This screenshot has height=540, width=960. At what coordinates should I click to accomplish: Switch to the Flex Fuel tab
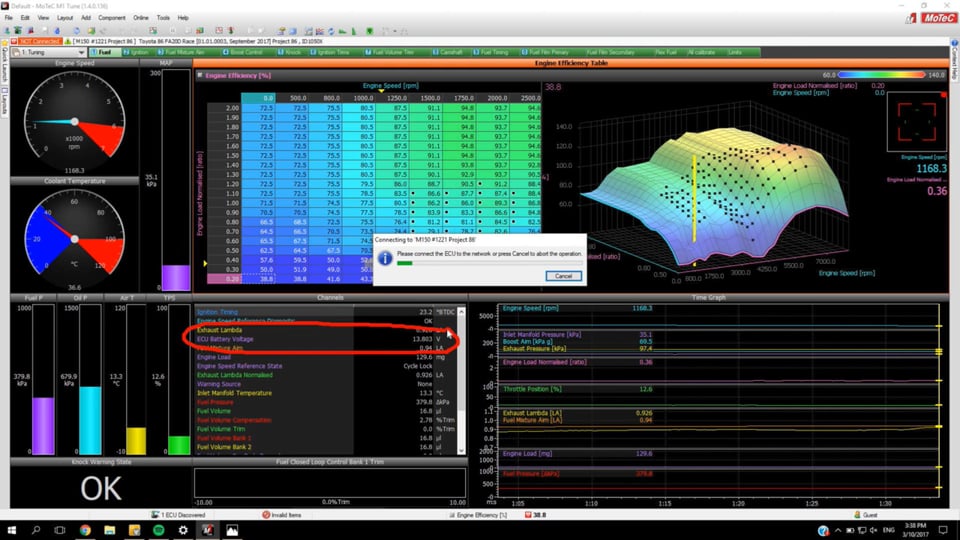[x=666, y=53]
